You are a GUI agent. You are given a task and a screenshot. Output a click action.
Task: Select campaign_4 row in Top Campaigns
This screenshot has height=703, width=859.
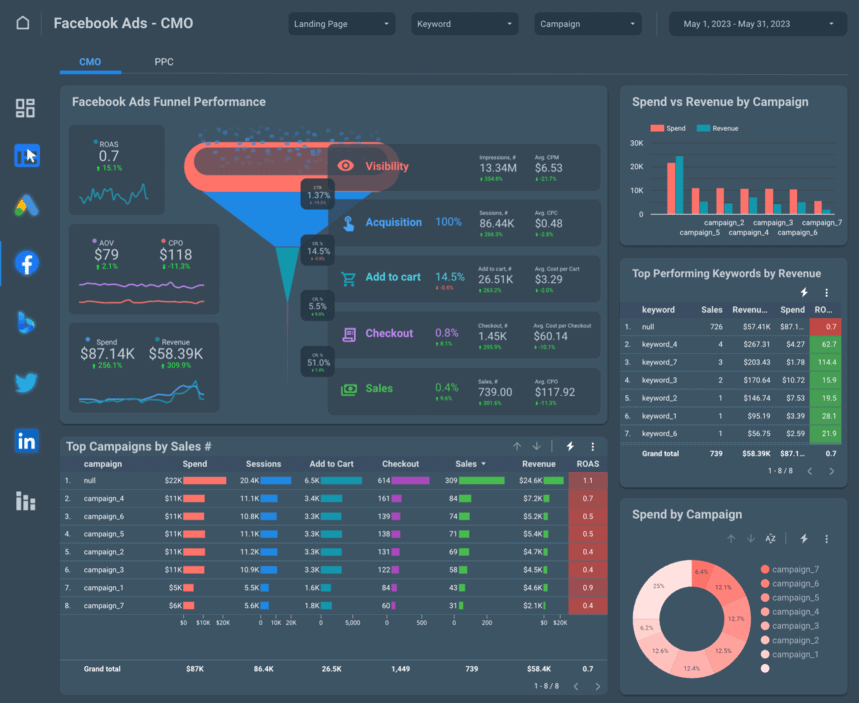pyautogui.click(x=334, y=499)
